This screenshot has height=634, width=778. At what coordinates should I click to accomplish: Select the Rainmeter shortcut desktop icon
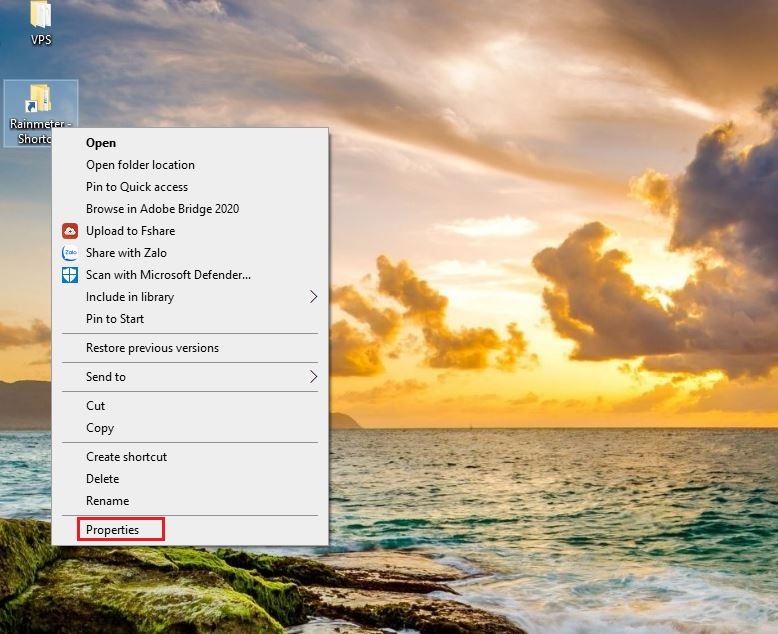40,114
